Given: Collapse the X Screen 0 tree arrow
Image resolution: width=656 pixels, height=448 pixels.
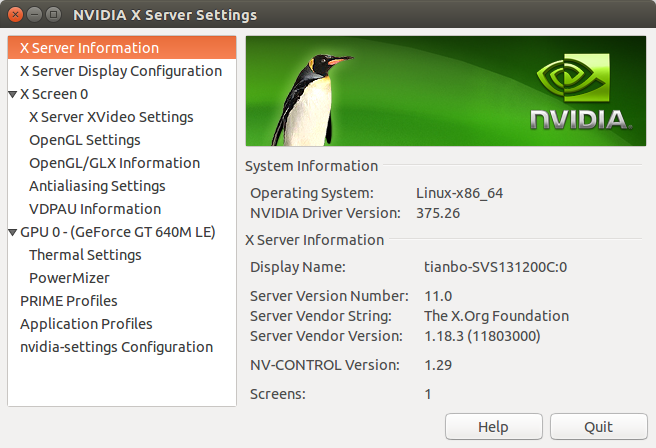Looking at the screenshot, I should tap(13, 95).
